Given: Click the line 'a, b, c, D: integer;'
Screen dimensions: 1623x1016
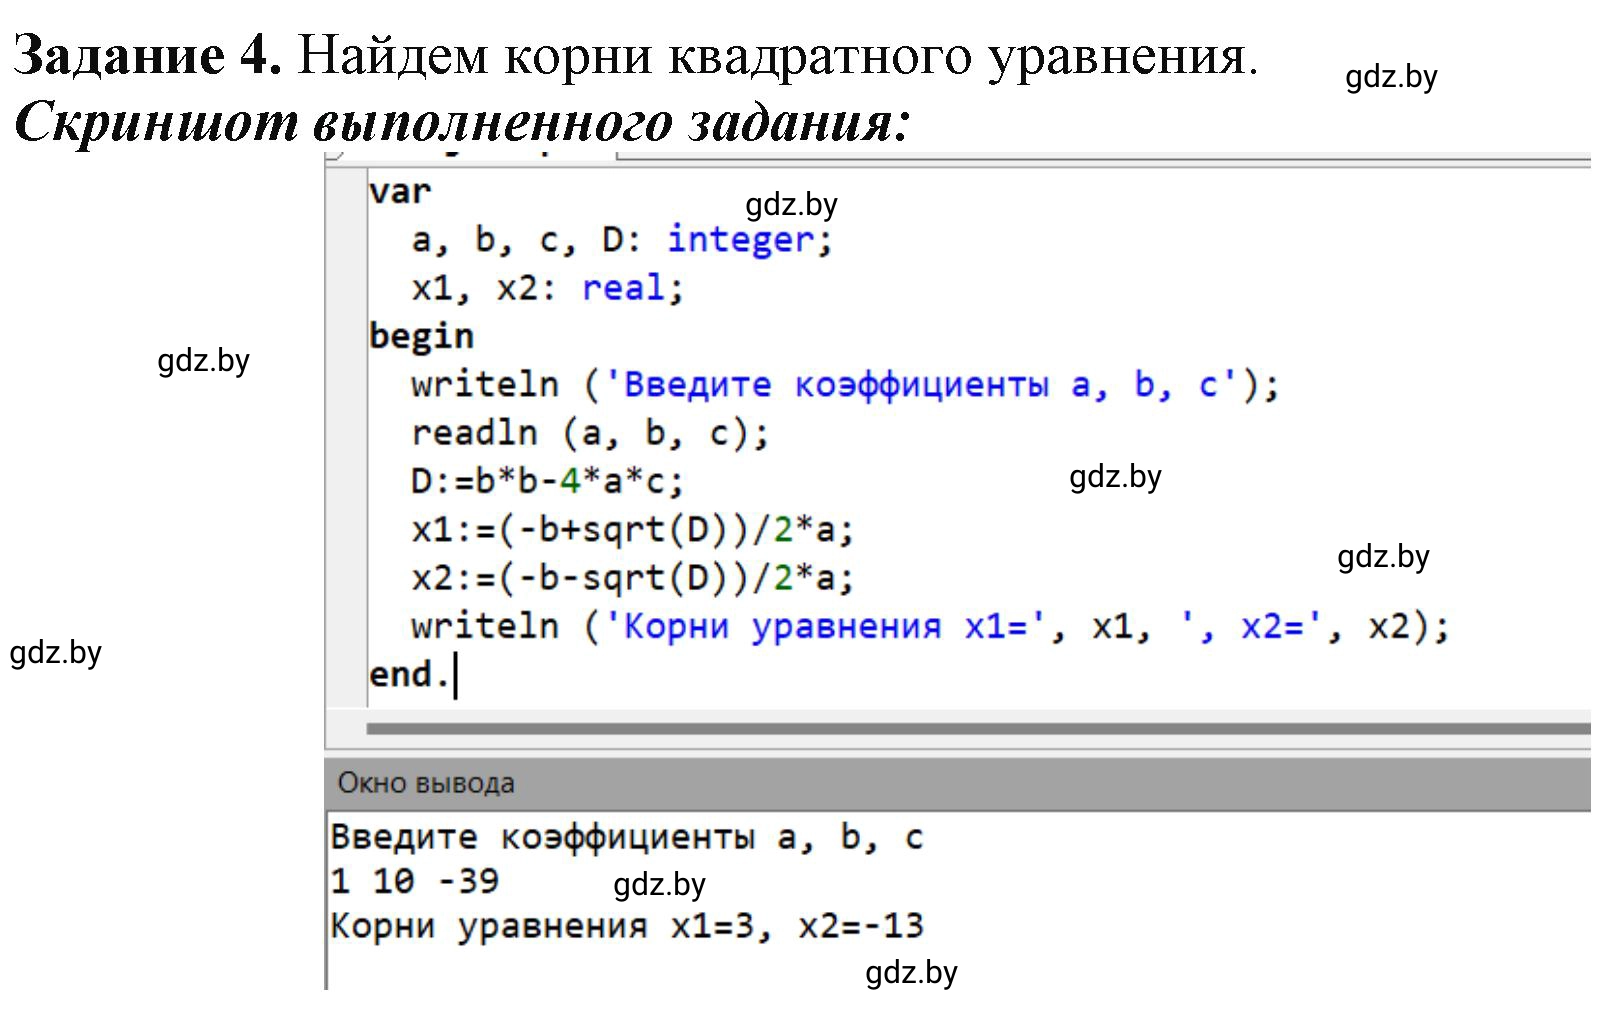Looking at the screenshot, I should (621, 240).
